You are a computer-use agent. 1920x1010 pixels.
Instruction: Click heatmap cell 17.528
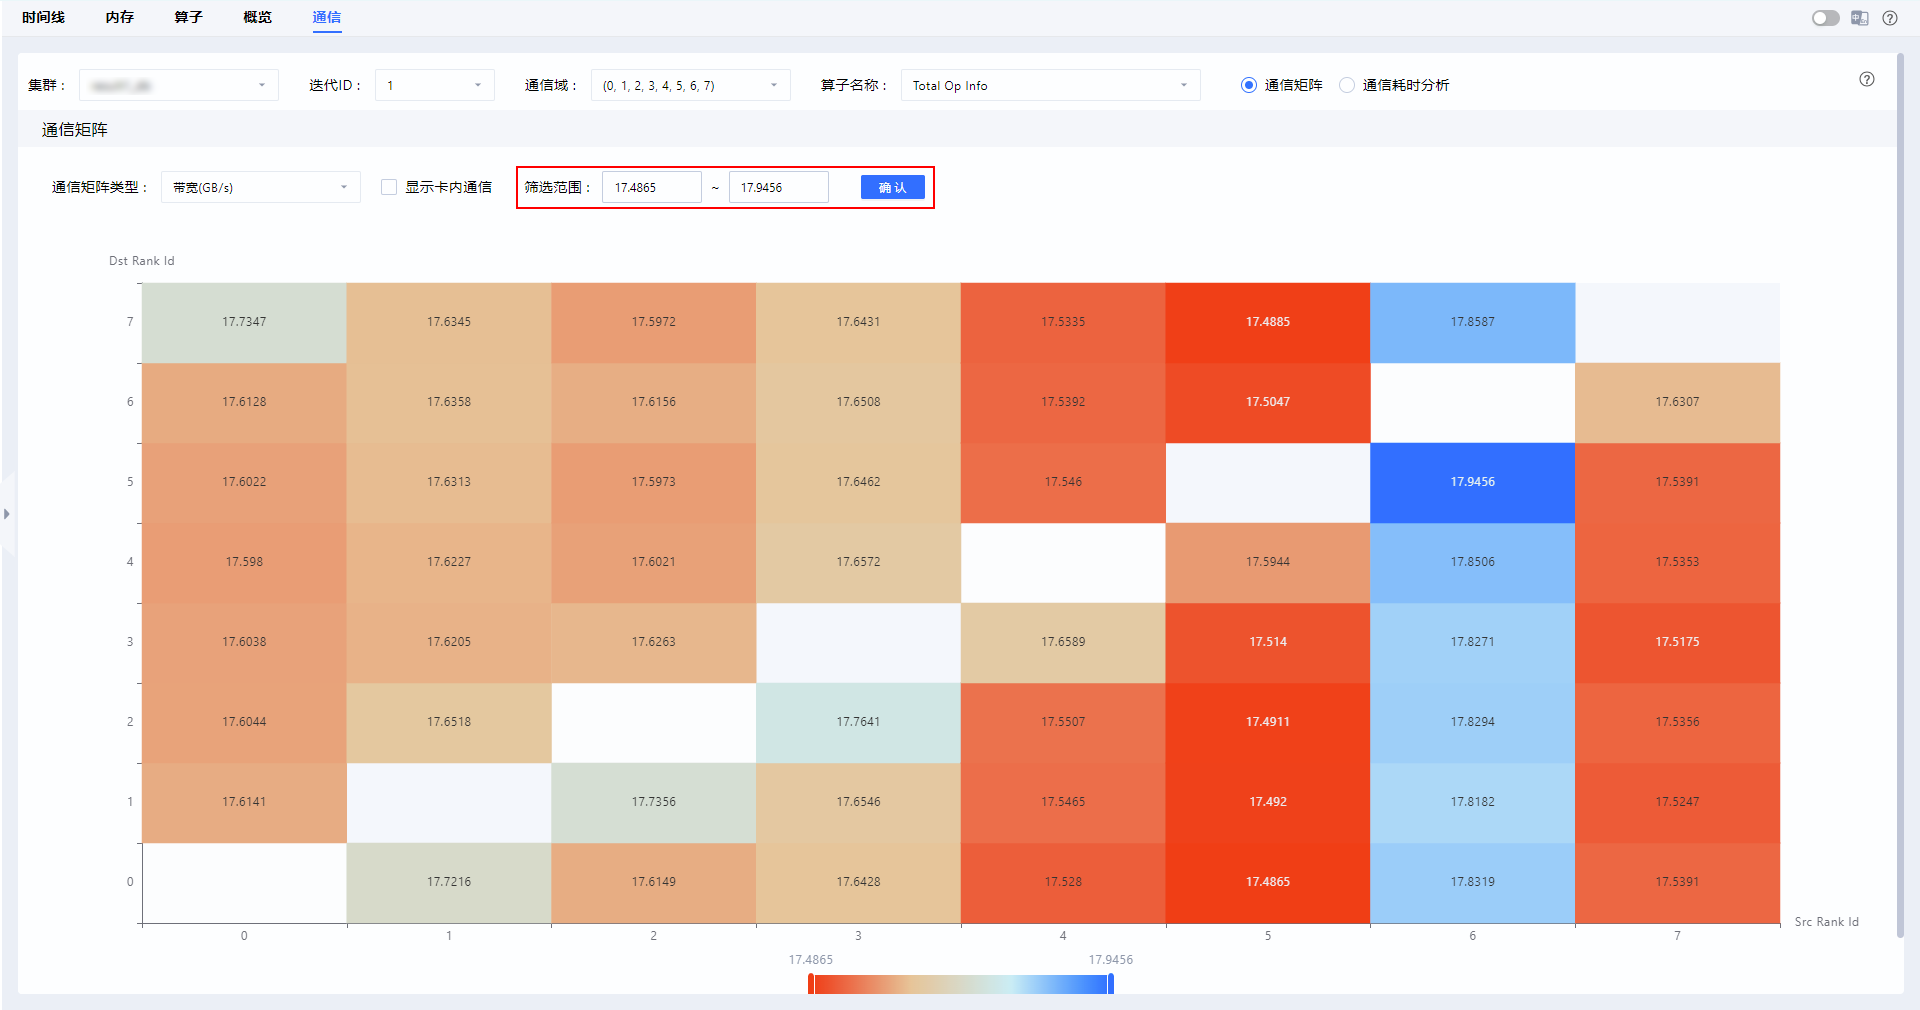coord(1063,882)
